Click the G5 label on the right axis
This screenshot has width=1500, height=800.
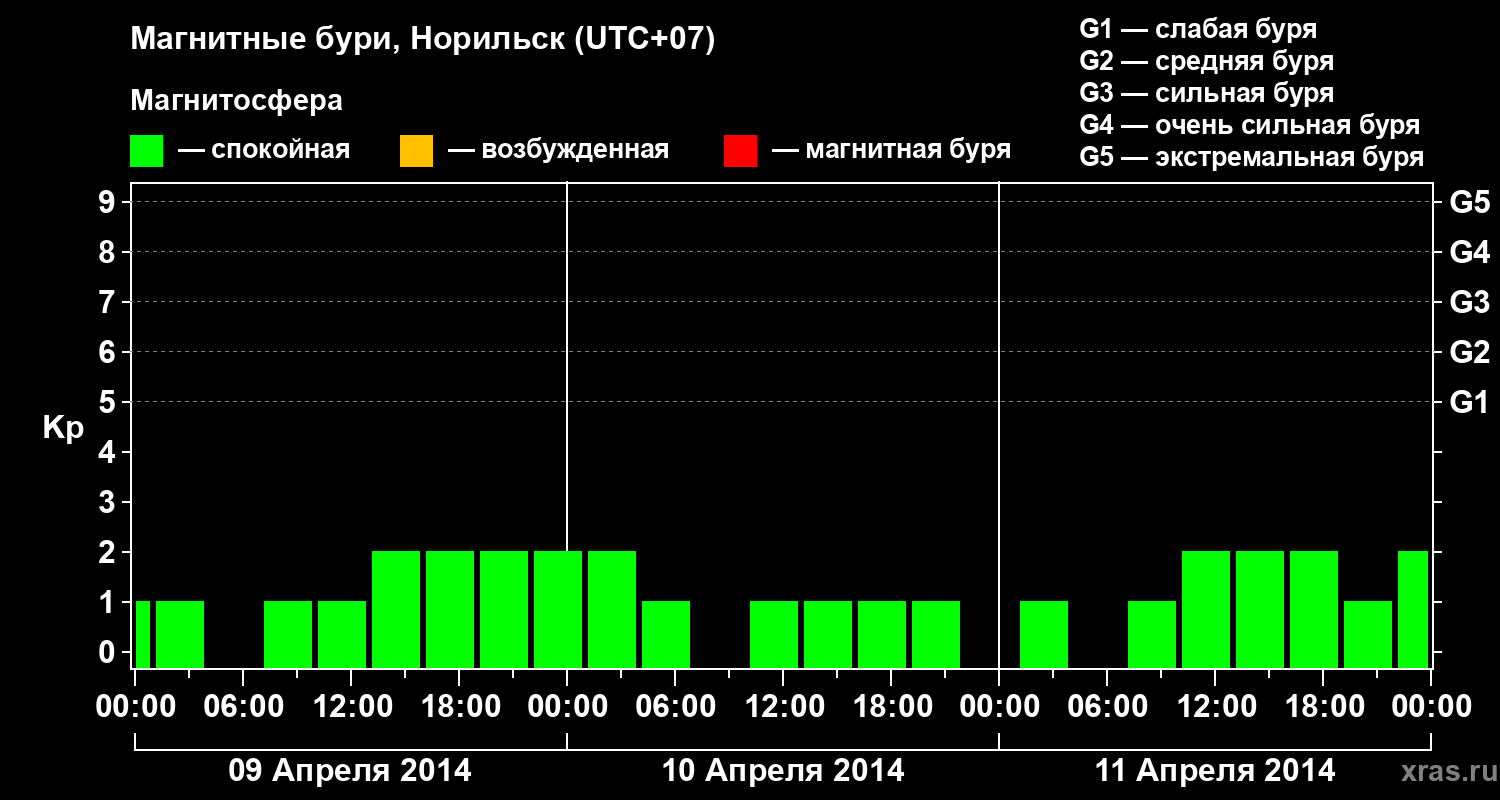click(x=1469, y=202)
